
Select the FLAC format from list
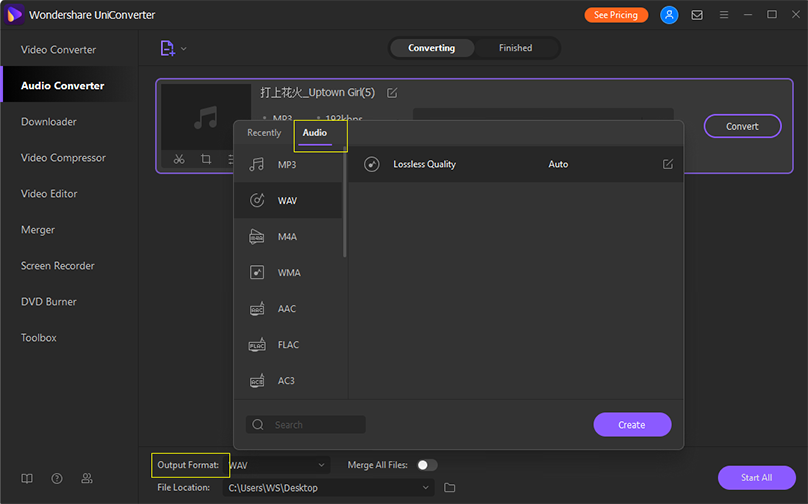(288, 345)
